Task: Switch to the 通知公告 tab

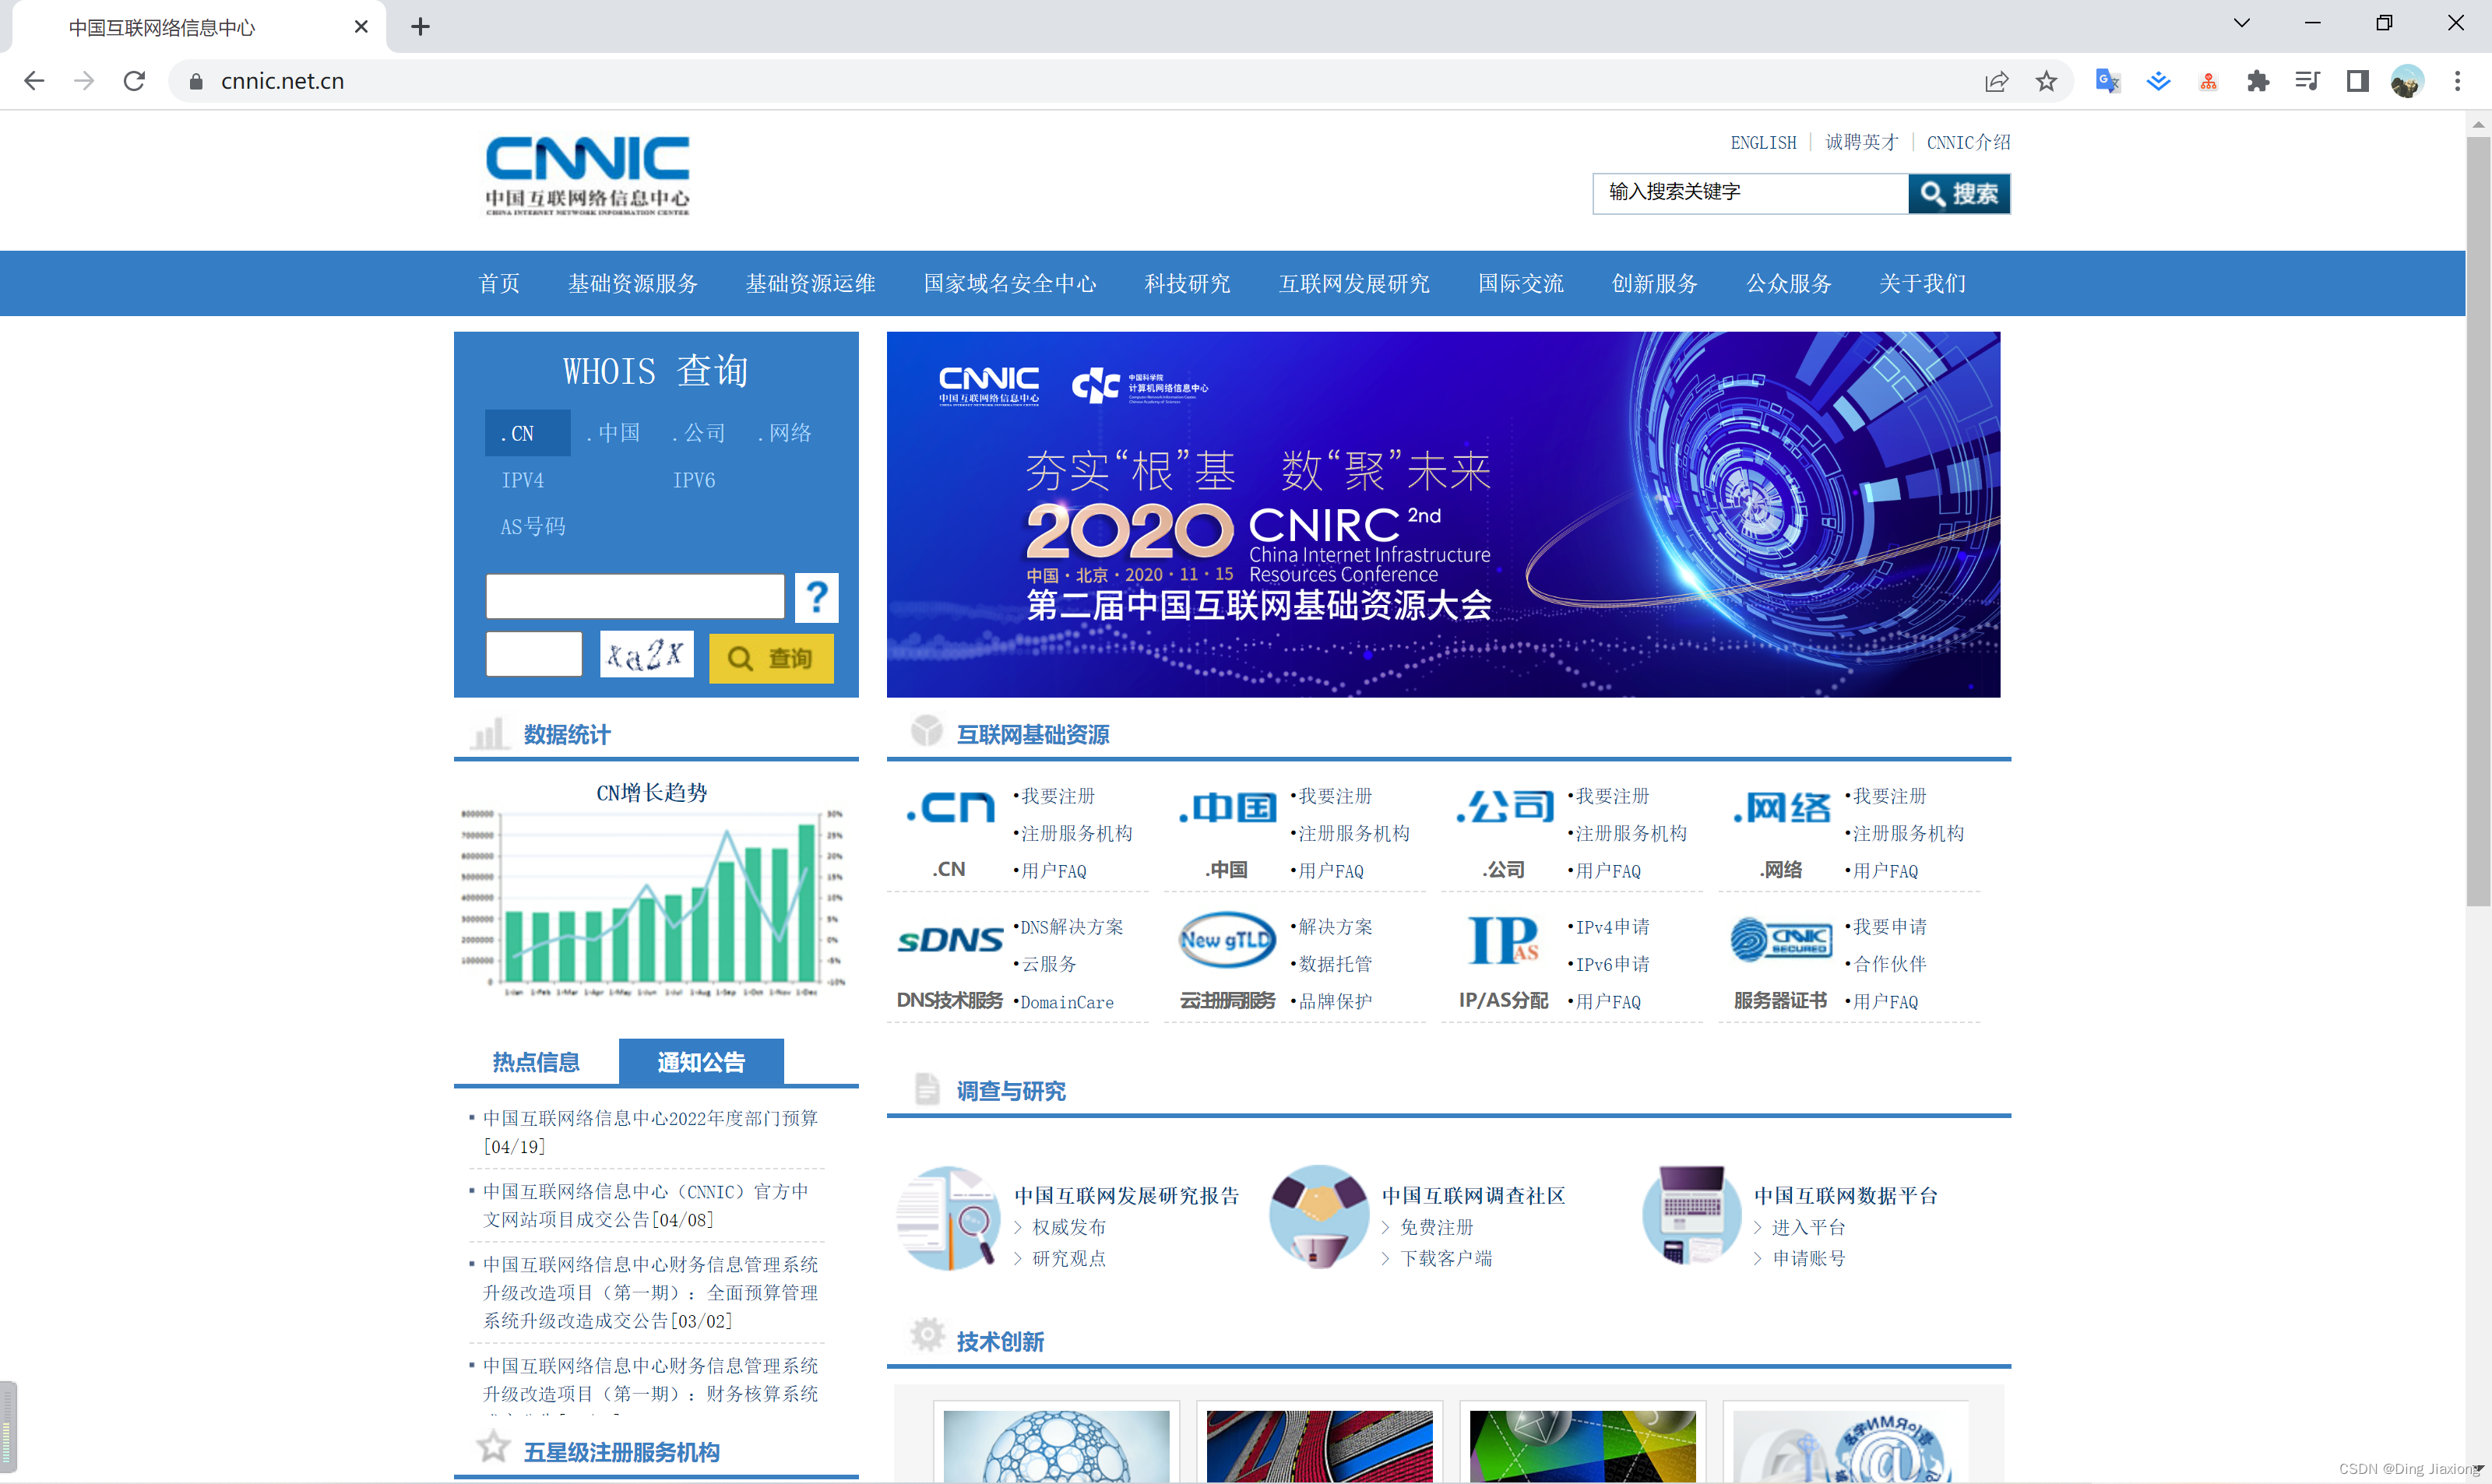Action: tap(701, 1062)
